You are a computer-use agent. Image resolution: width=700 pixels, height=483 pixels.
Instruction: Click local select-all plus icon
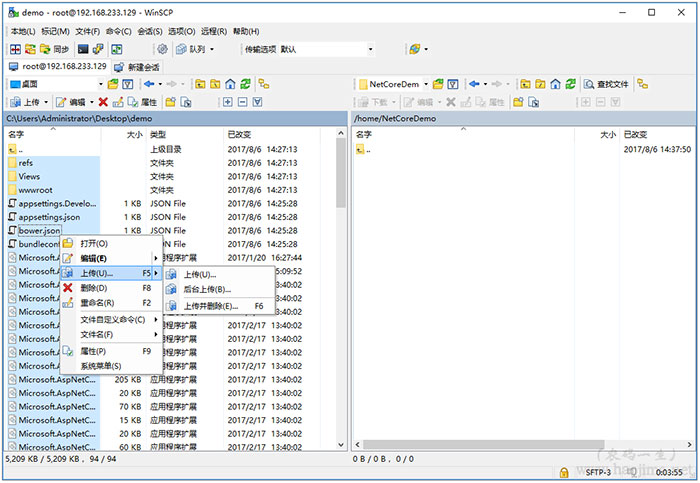[x=228, y=102]
